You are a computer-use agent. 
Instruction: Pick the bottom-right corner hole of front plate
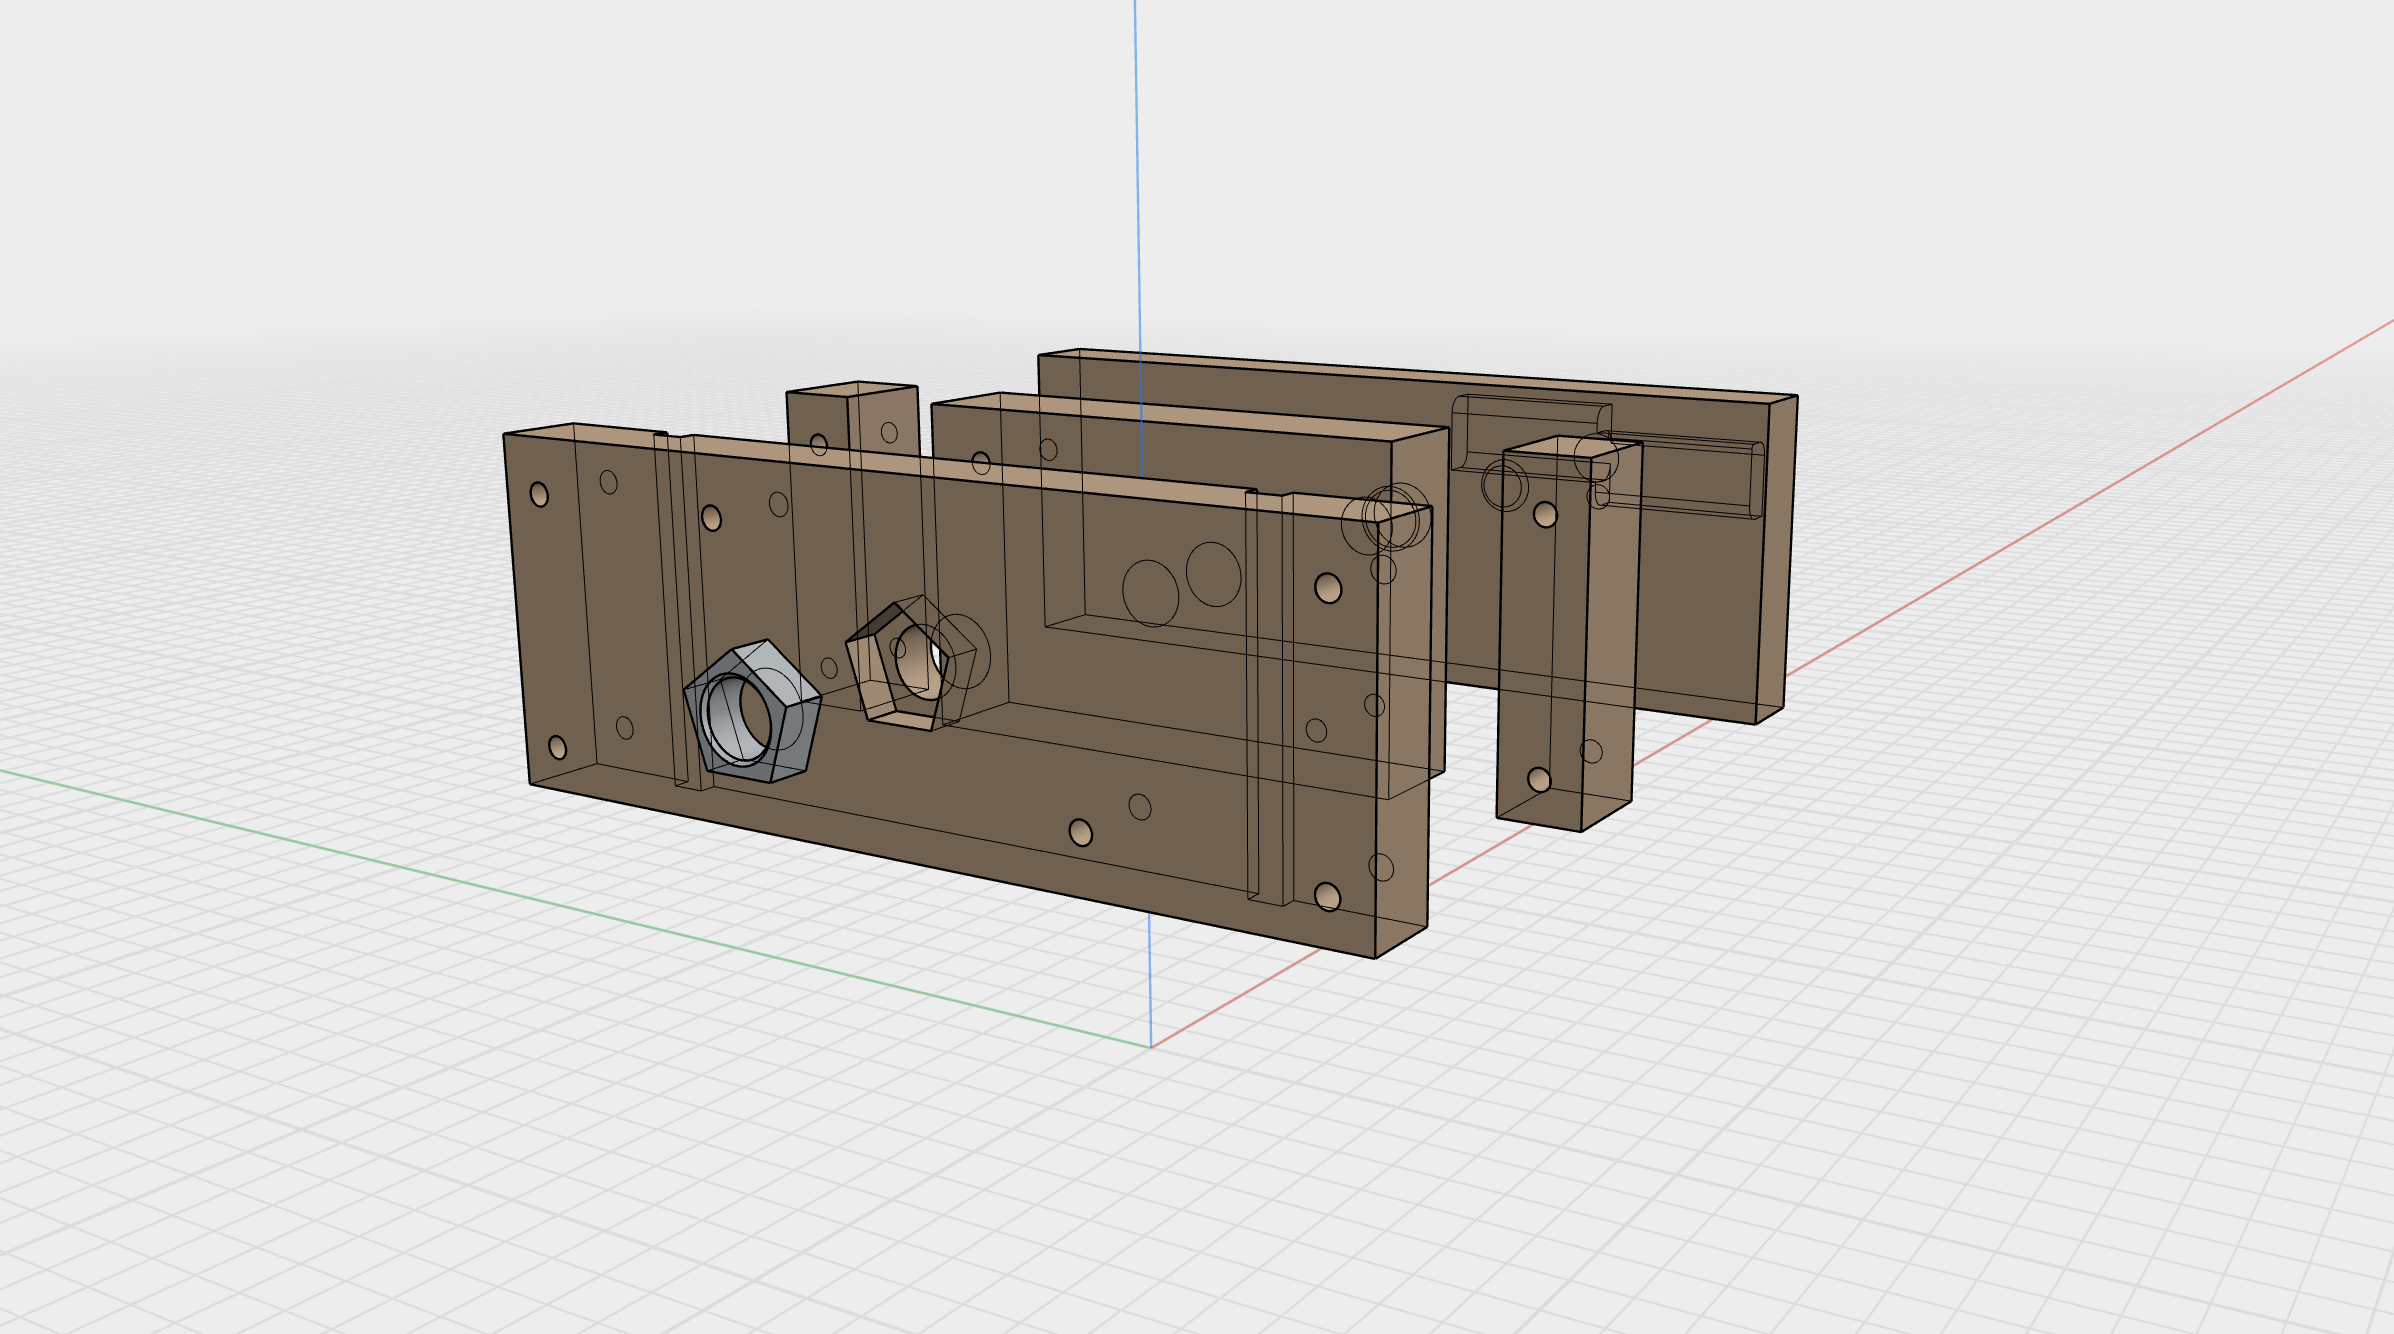[x=1328, y=896]
